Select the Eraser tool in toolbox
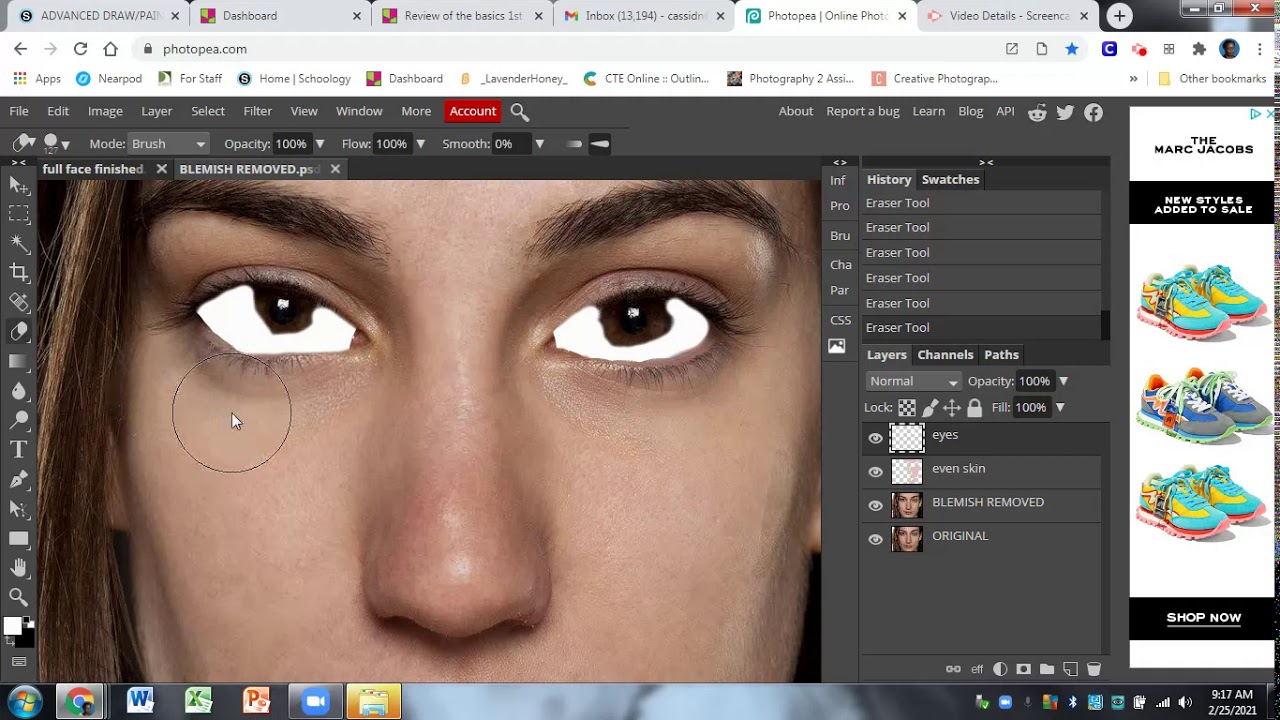Screen dimensions: 1280x720 19,332
